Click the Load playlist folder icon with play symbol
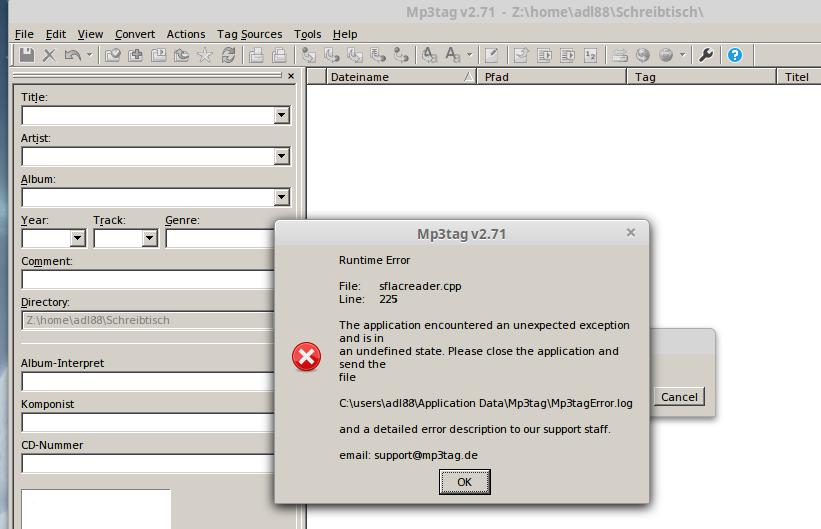This screenshot has width=821, height=529. click(x=159, y=54)
